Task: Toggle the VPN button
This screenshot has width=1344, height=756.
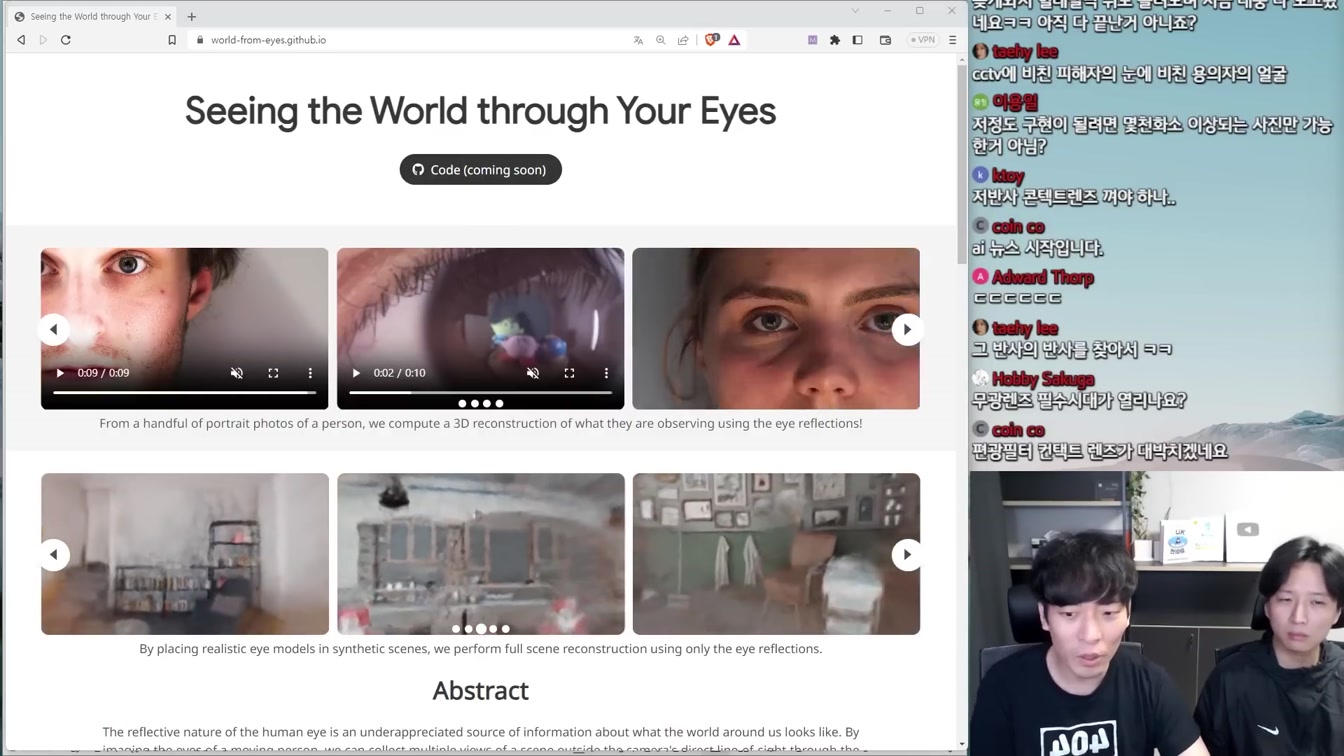Action: tap(923, 40)
